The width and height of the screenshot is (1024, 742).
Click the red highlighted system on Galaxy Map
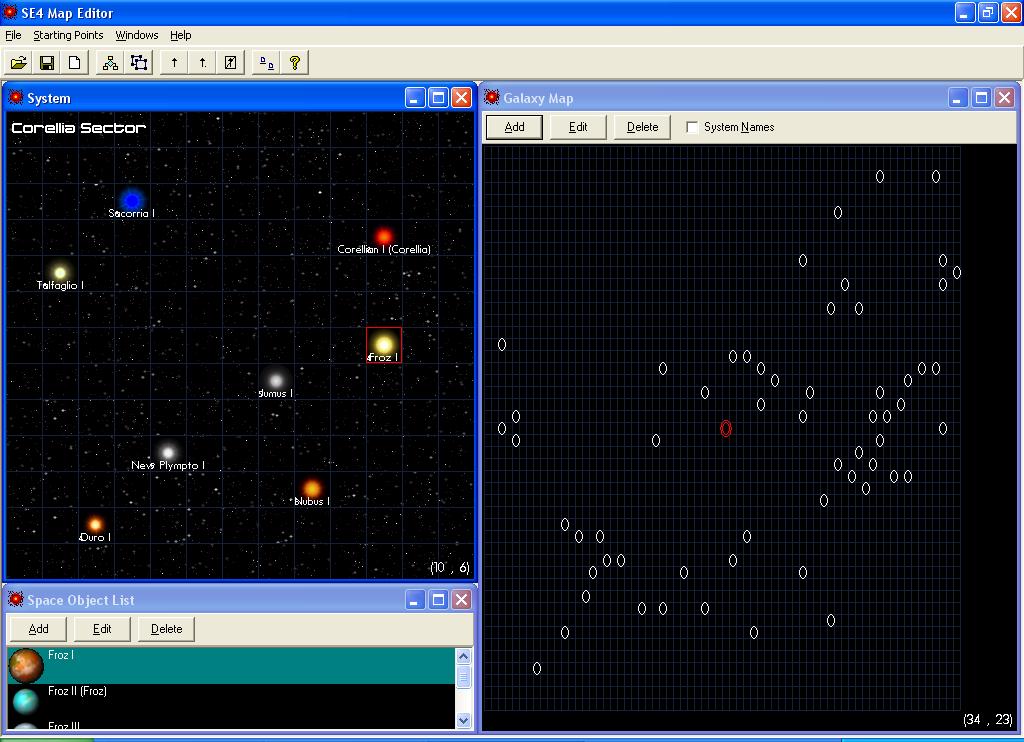(726, 428)
